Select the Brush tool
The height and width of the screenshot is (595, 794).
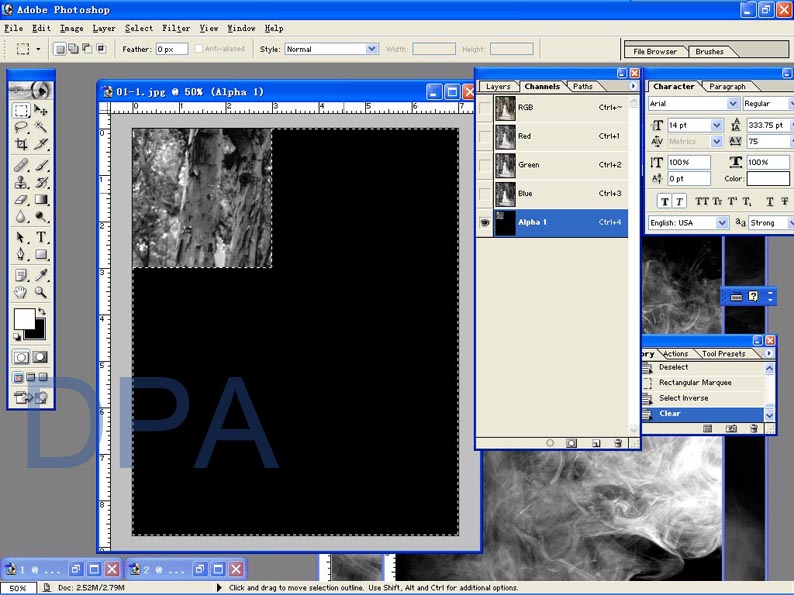41,165
